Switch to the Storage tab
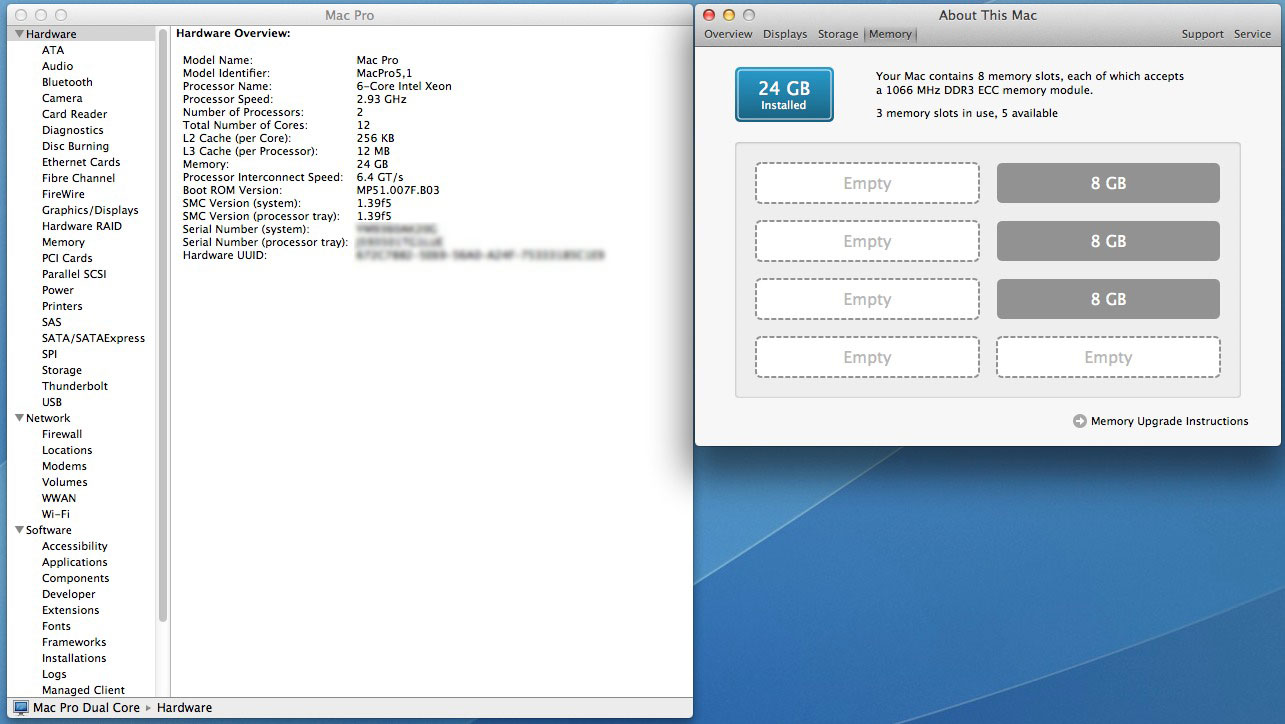This screenshot has width=1285, height=724. tap(838, 34)
